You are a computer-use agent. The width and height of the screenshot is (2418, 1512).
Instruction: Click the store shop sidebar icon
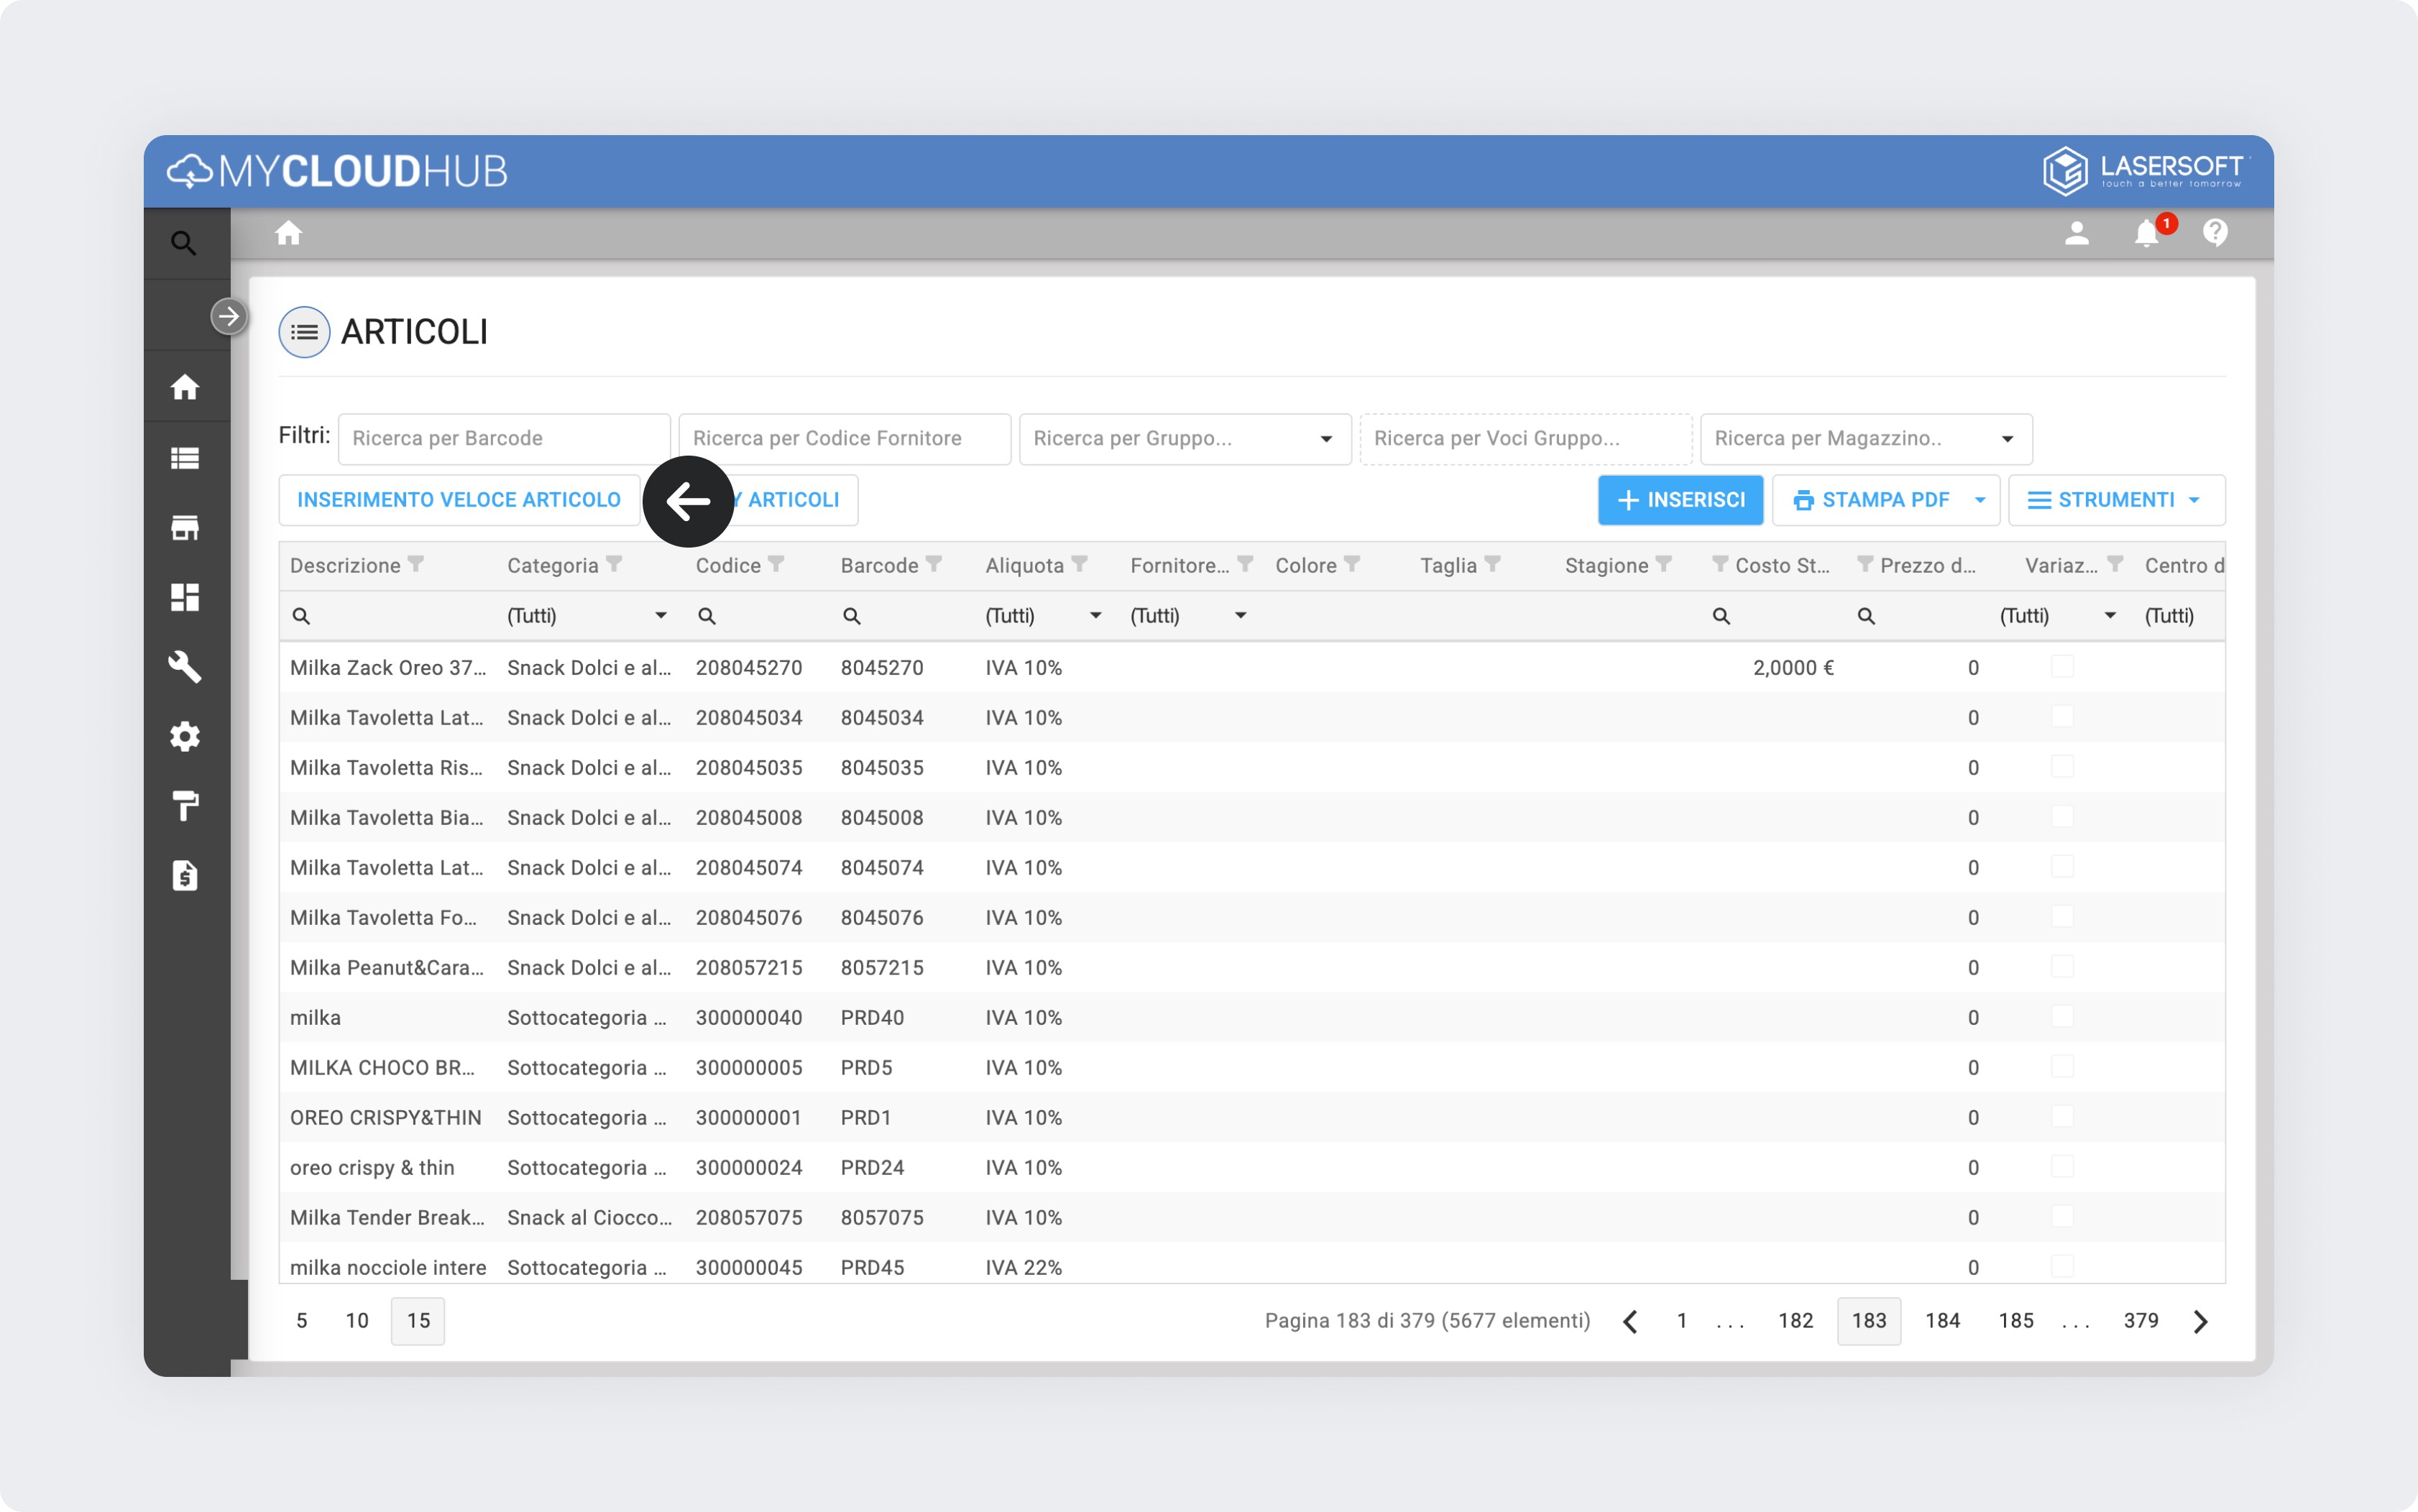(185, 528)
